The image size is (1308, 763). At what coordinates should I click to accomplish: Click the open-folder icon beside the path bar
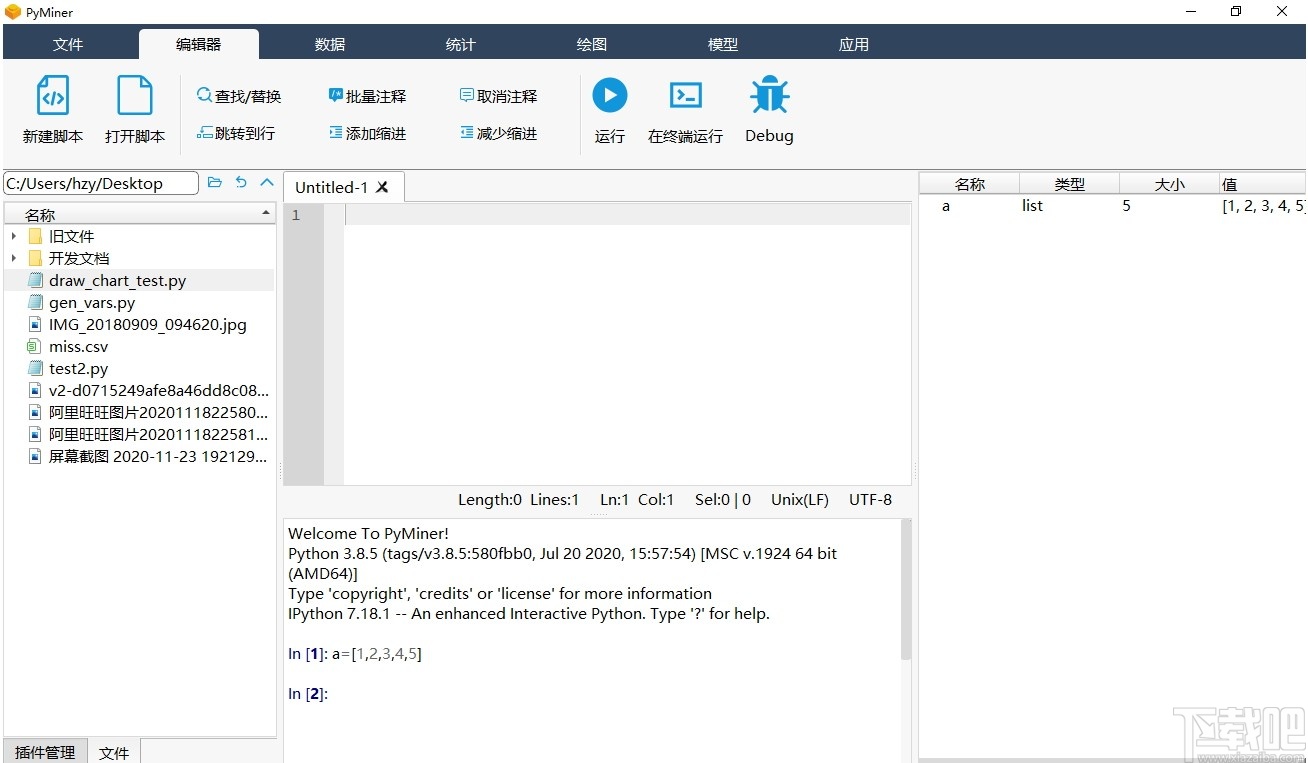(x=215, y=182)
